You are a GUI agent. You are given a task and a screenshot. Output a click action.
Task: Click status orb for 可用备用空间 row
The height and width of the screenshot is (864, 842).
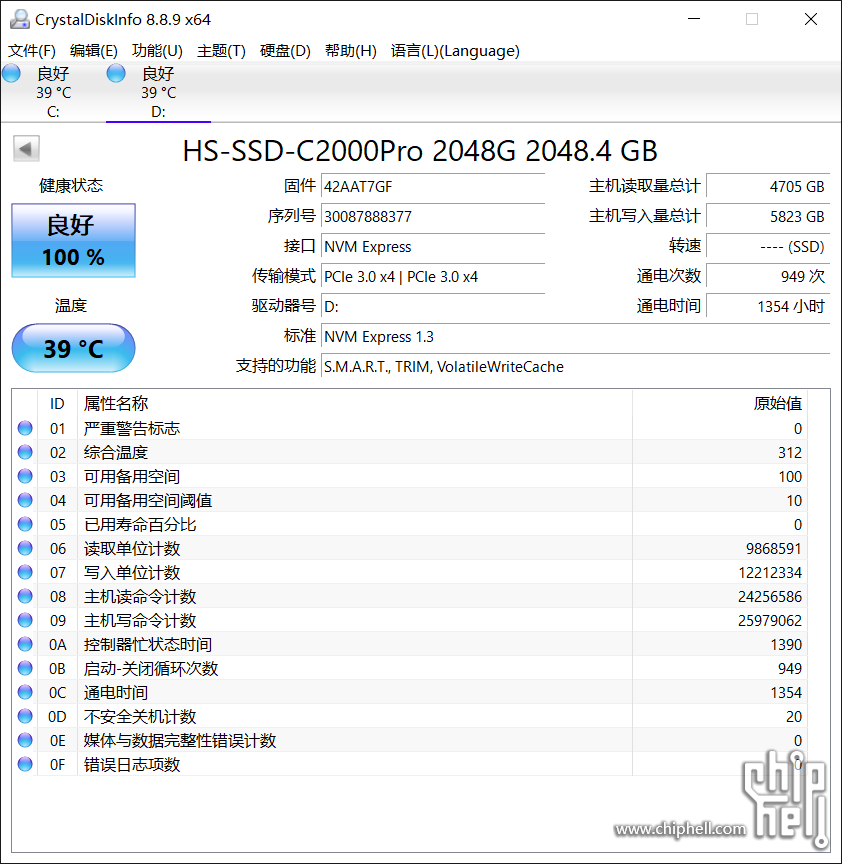tap(25, 476)
